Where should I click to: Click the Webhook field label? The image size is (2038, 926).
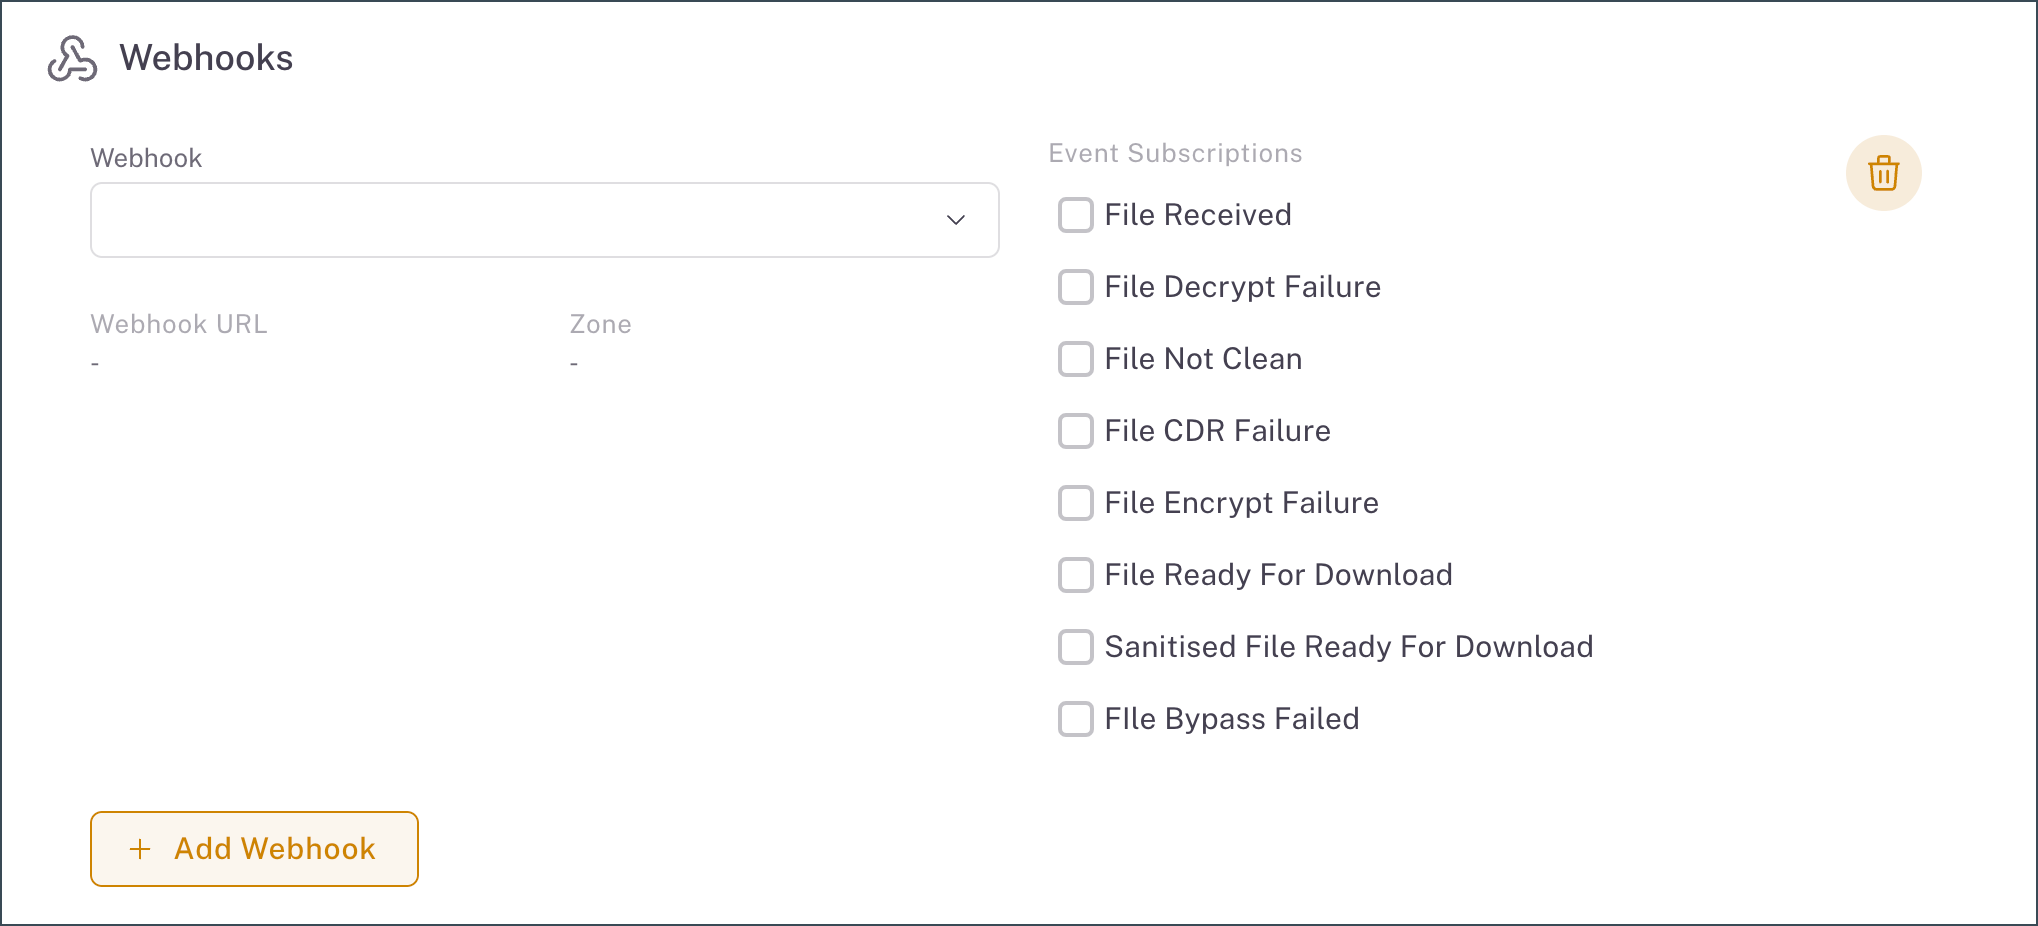146,157
